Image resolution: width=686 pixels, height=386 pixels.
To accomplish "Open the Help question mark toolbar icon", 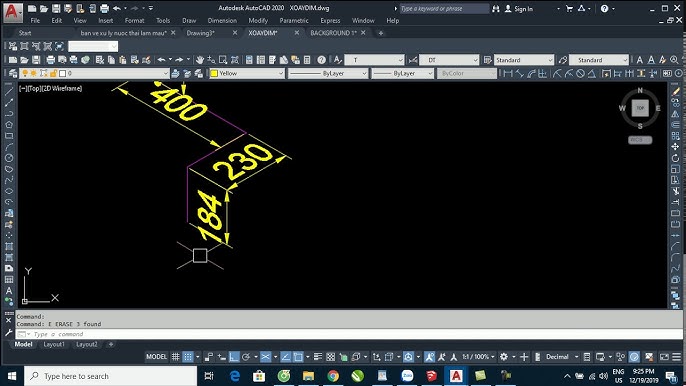I will click(322, 60).
